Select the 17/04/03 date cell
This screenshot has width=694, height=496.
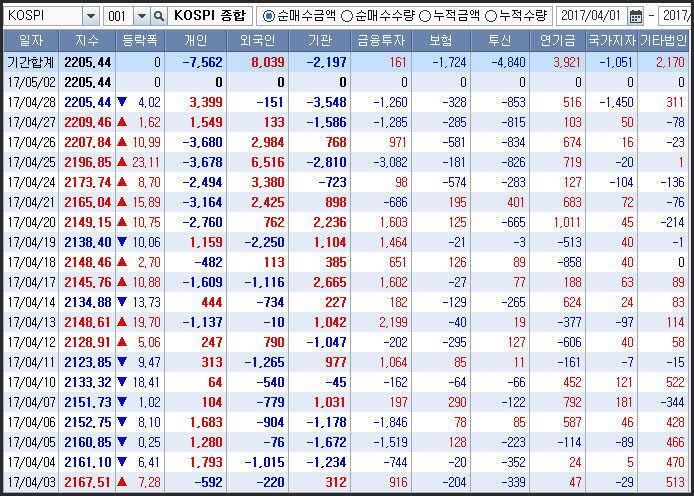pyautogui.click(x=31, y=483)
